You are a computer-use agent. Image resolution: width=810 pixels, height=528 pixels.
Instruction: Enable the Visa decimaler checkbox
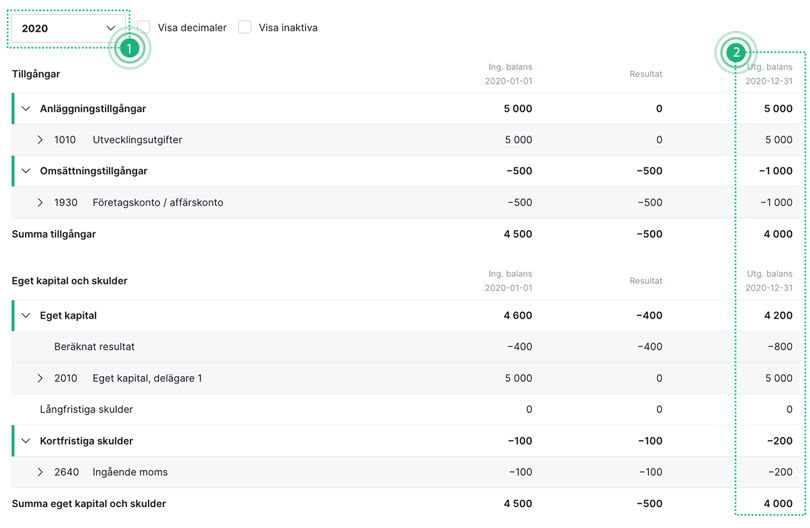click(144, 27)
